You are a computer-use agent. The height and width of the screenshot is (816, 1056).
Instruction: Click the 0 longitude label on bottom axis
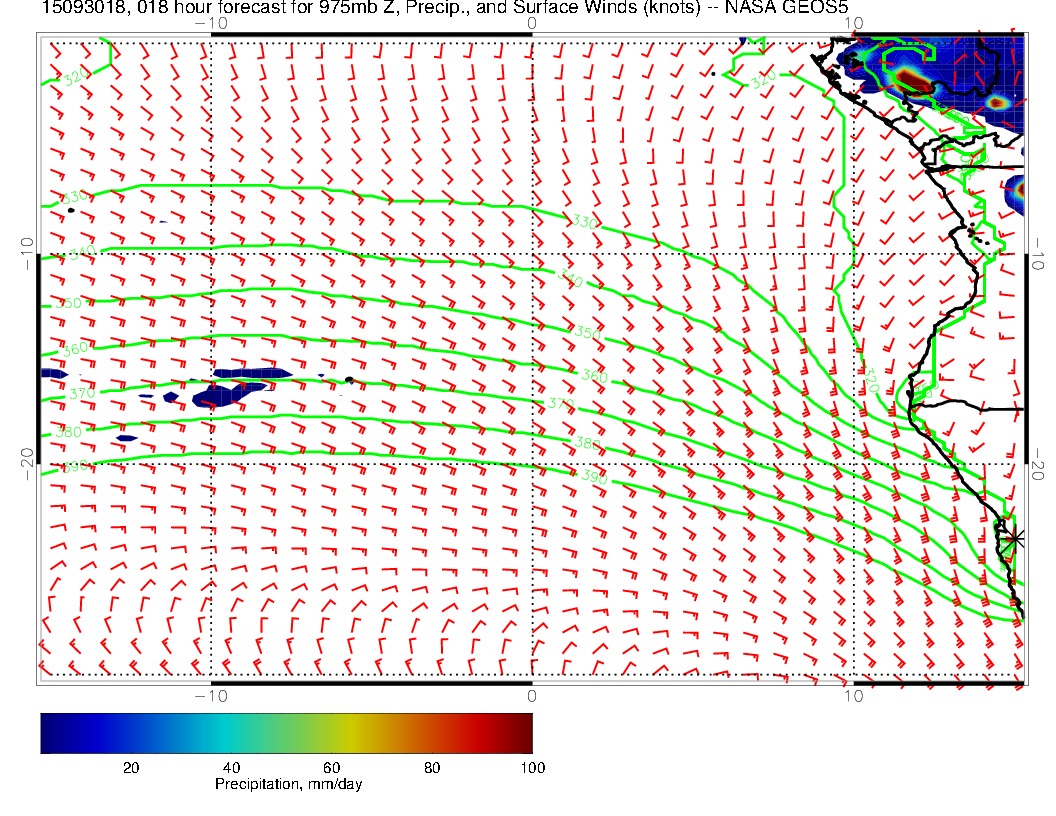531,695
